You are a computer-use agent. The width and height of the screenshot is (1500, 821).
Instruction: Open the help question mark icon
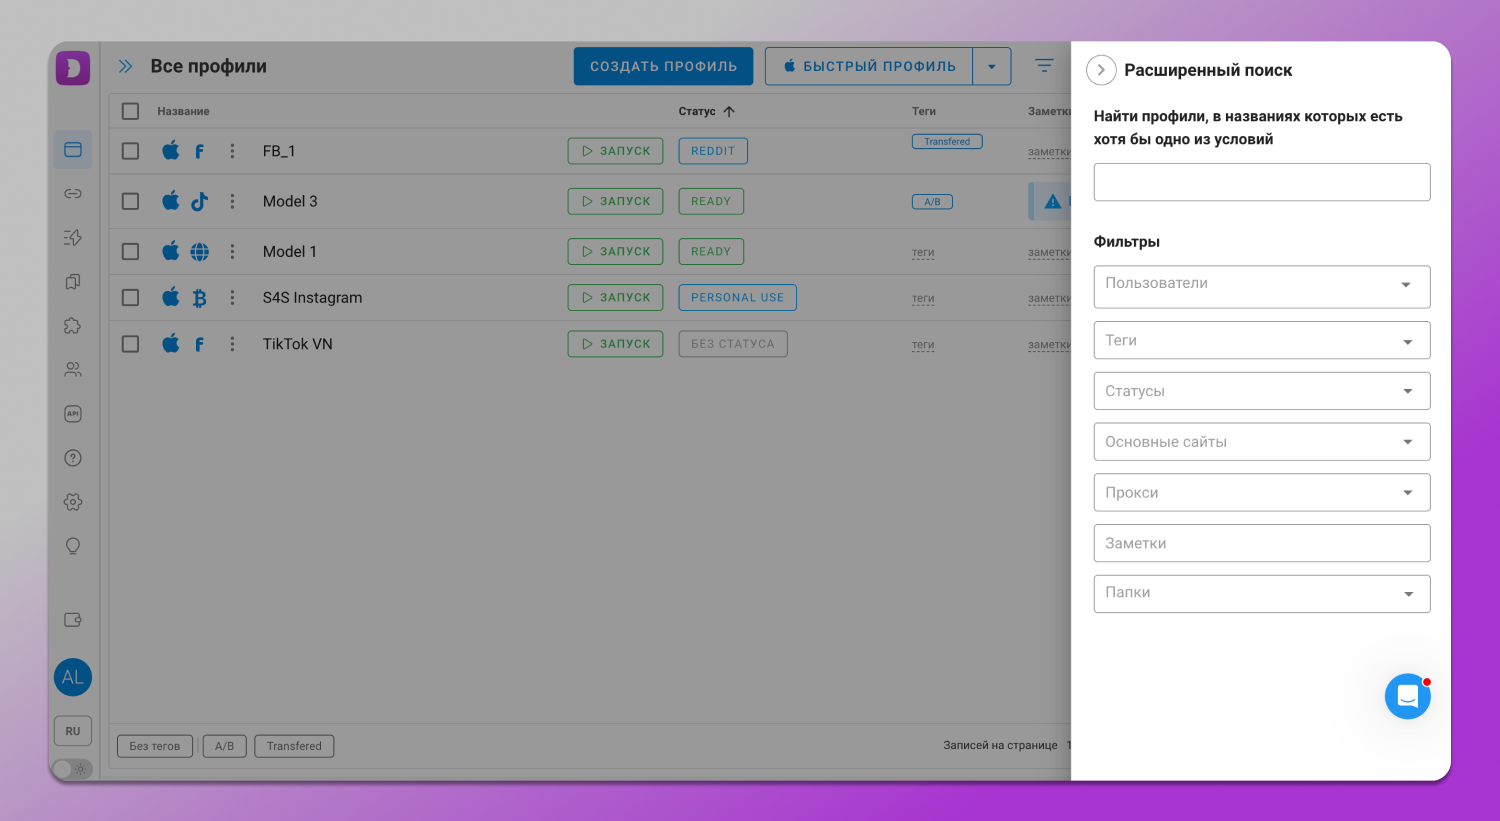pos(73,458)
